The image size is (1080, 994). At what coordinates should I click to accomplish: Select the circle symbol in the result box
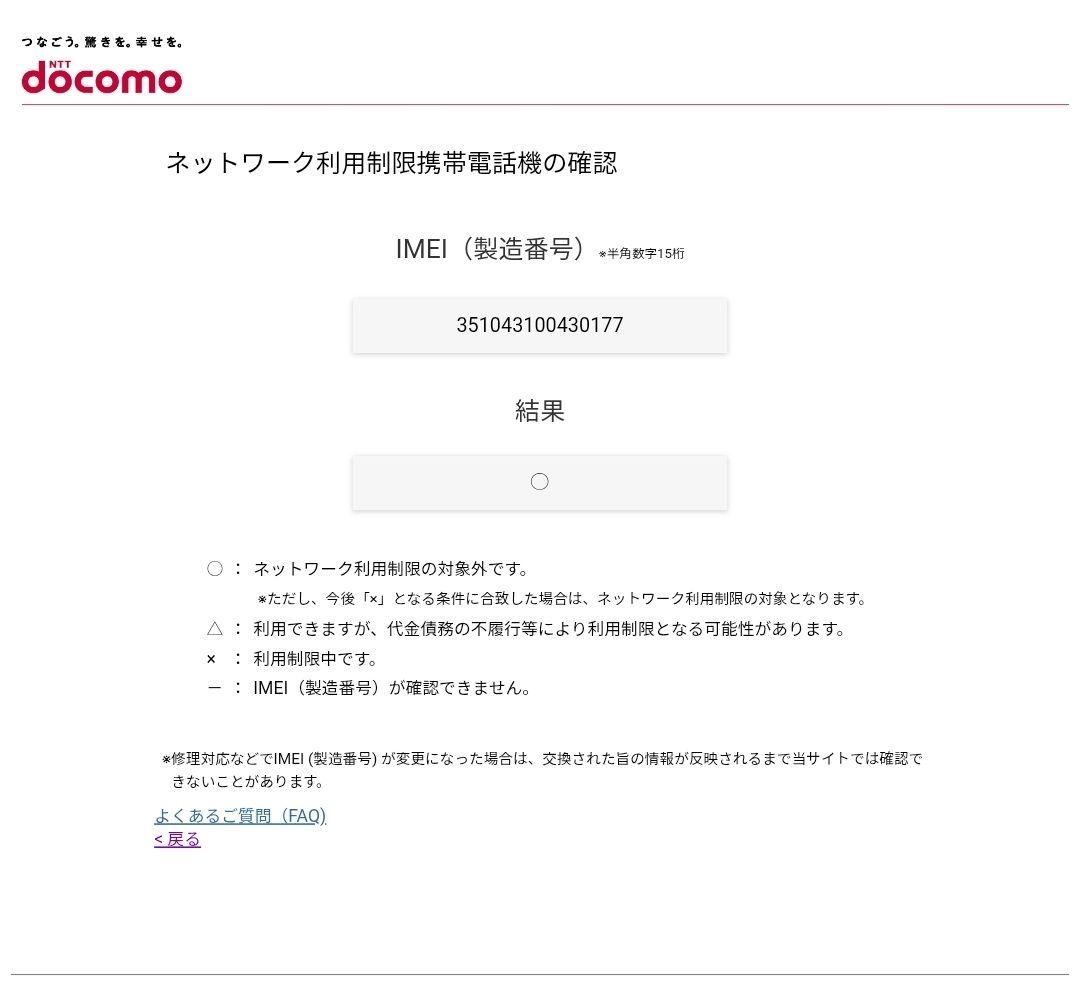click(540, 481)
